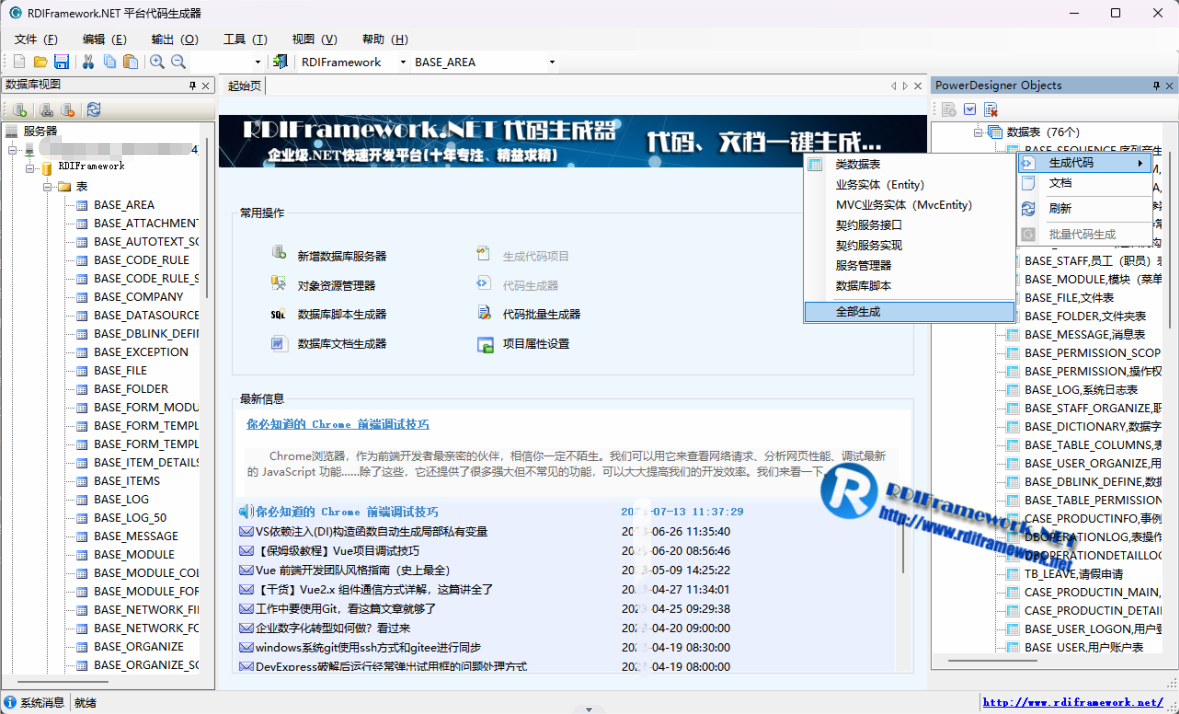Choose 全部生成 from the submenu
The height and width of the screenshot is (714, 1179).
858,312
